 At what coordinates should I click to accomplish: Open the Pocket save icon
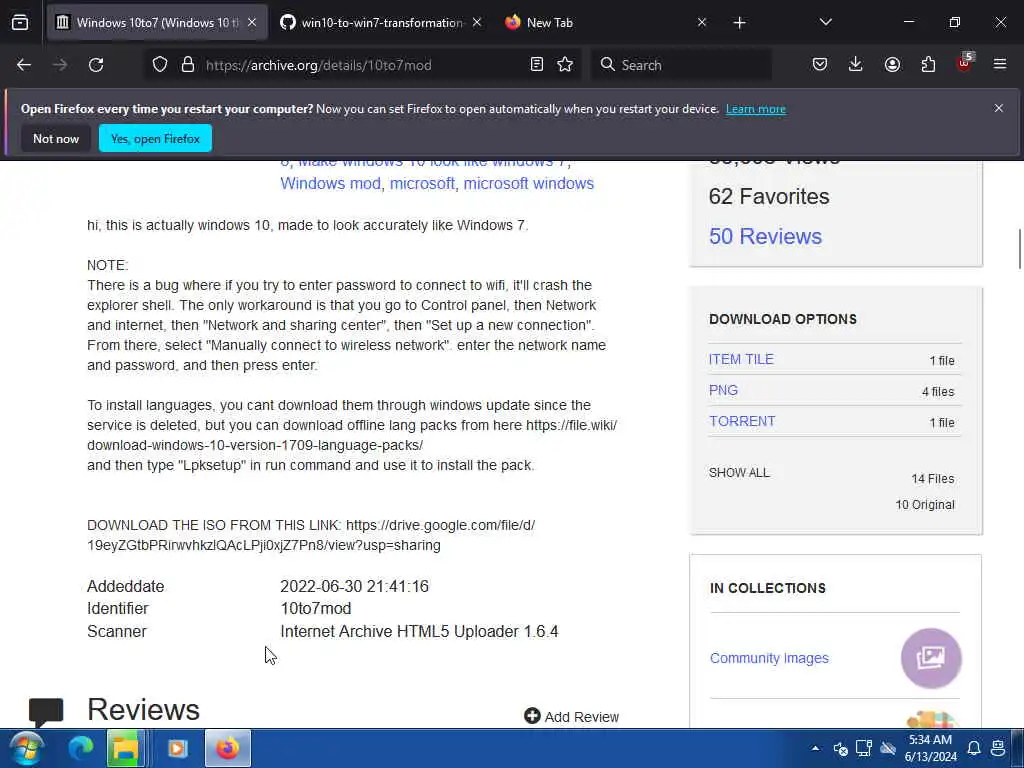820,65
